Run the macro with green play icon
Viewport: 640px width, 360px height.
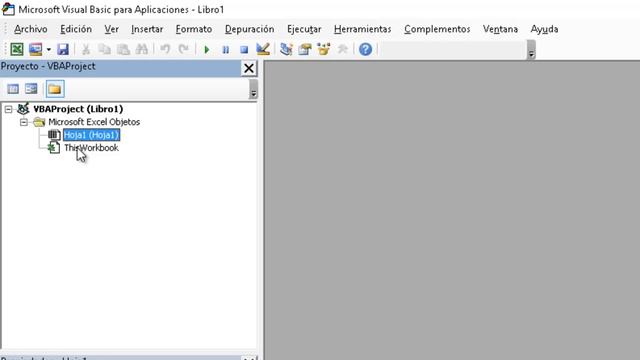coord(207,49)
